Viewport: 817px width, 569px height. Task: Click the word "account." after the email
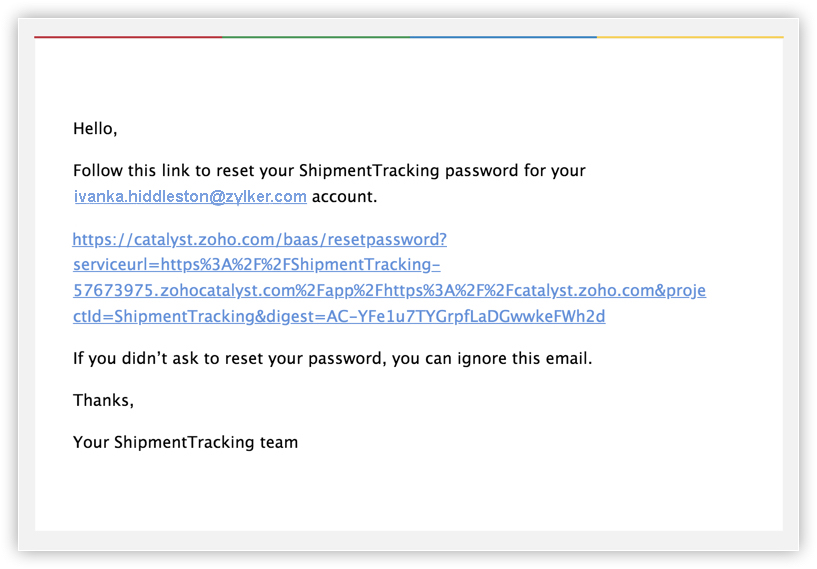click(x=344, y=196)
